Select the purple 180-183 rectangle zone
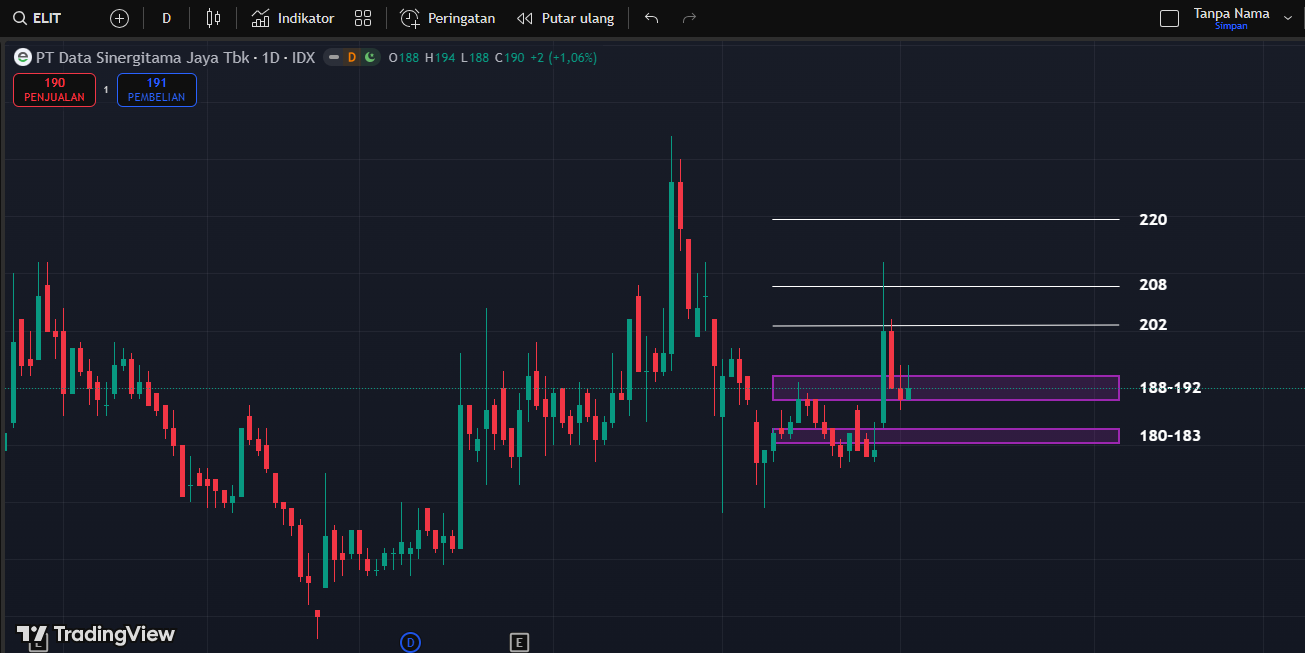The height and width of the screenshot is (653, 1305). coord(945,436)
